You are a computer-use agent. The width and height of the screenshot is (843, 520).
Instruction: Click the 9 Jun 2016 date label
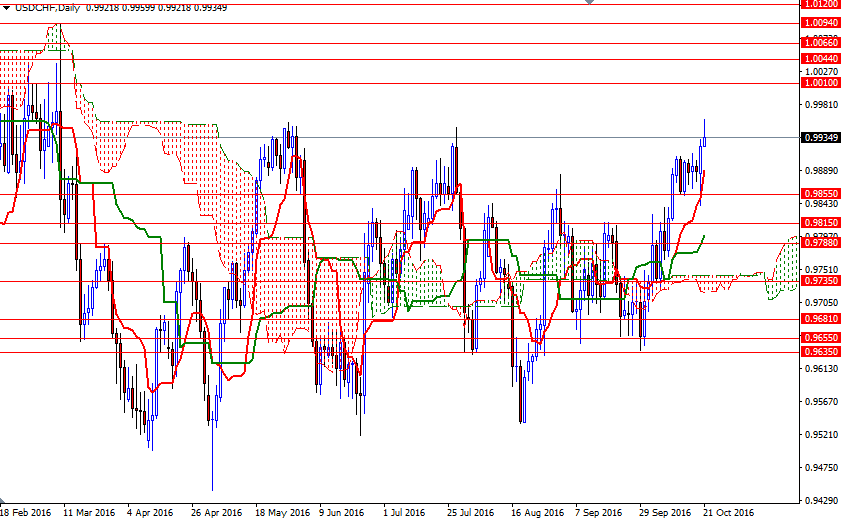[x=341, y=512]
